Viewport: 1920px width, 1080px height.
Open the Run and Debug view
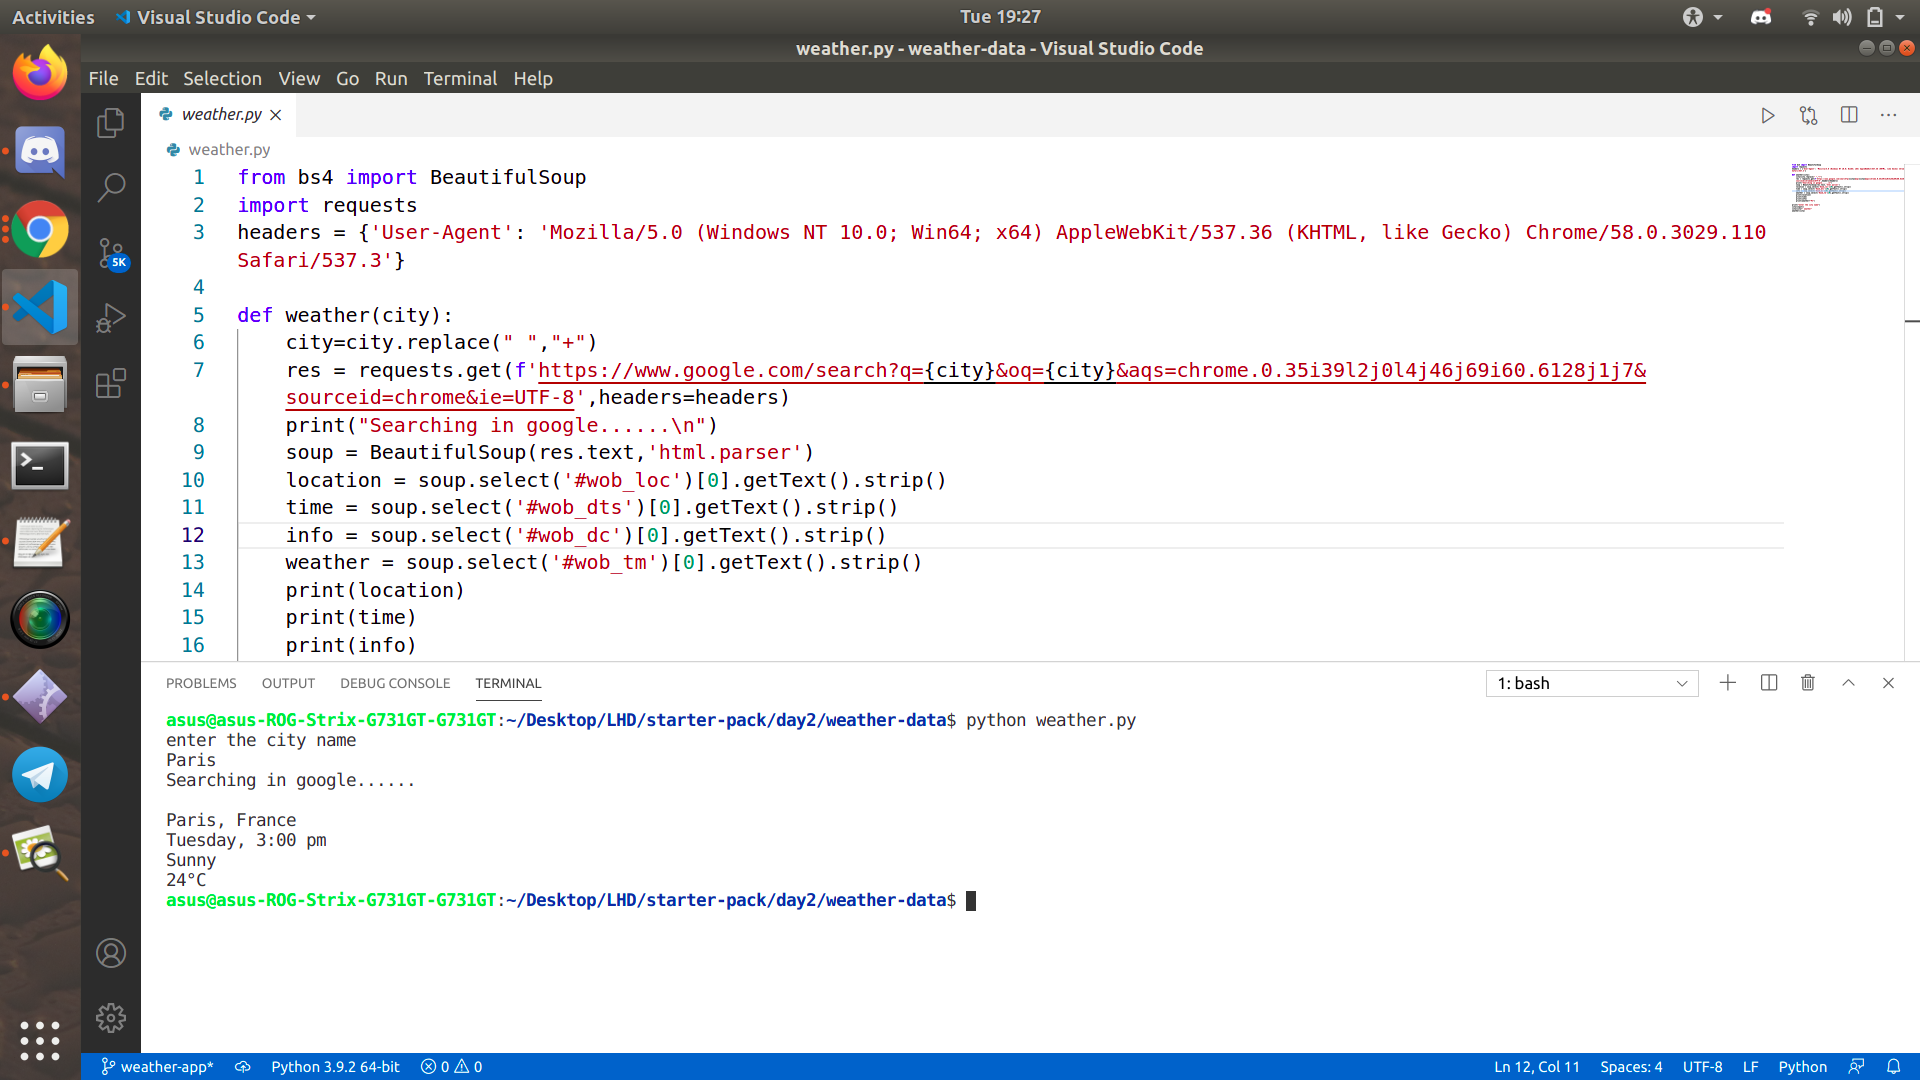[111, 318]
